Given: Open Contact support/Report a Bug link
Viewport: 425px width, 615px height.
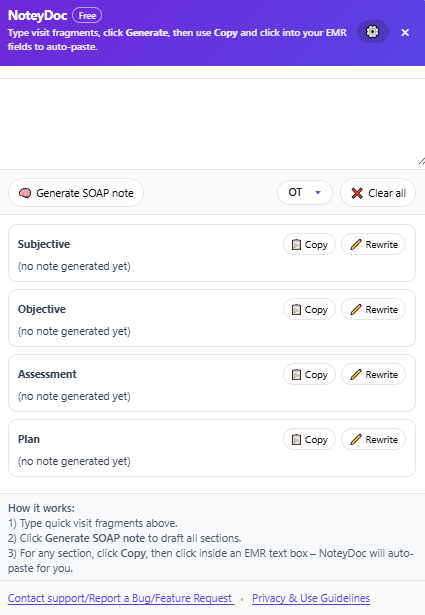Looking at the screenshot, I should [121, 598].
